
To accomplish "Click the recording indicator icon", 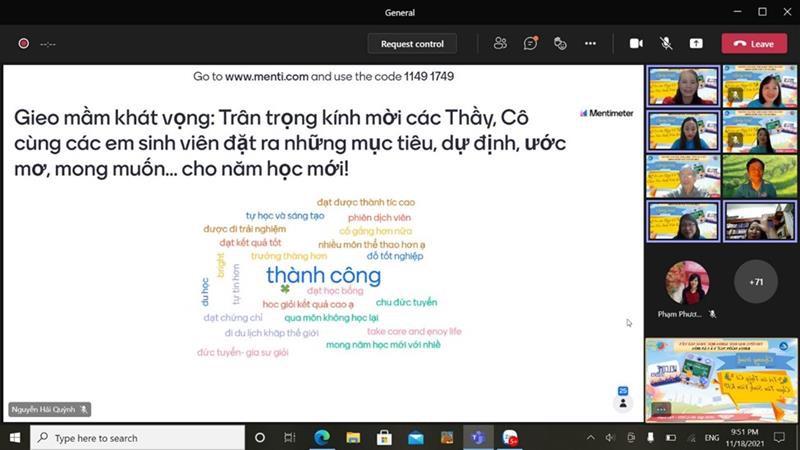I will click(x=23, y=43).
